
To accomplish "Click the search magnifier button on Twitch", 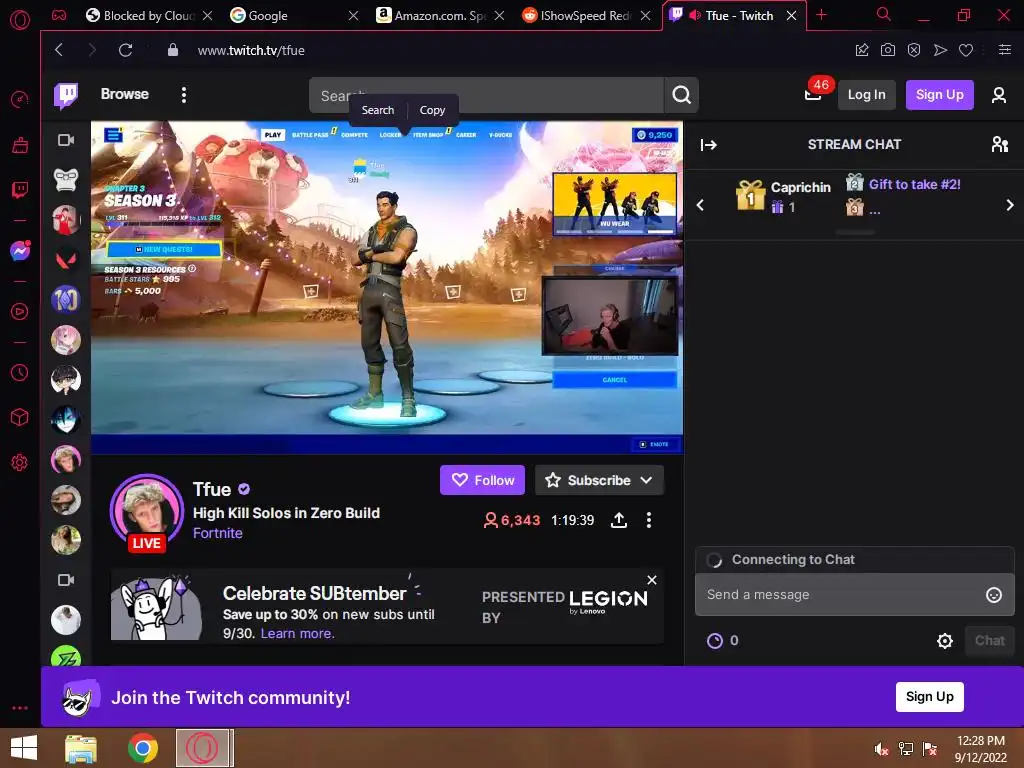I will click(x=681, y=95).
